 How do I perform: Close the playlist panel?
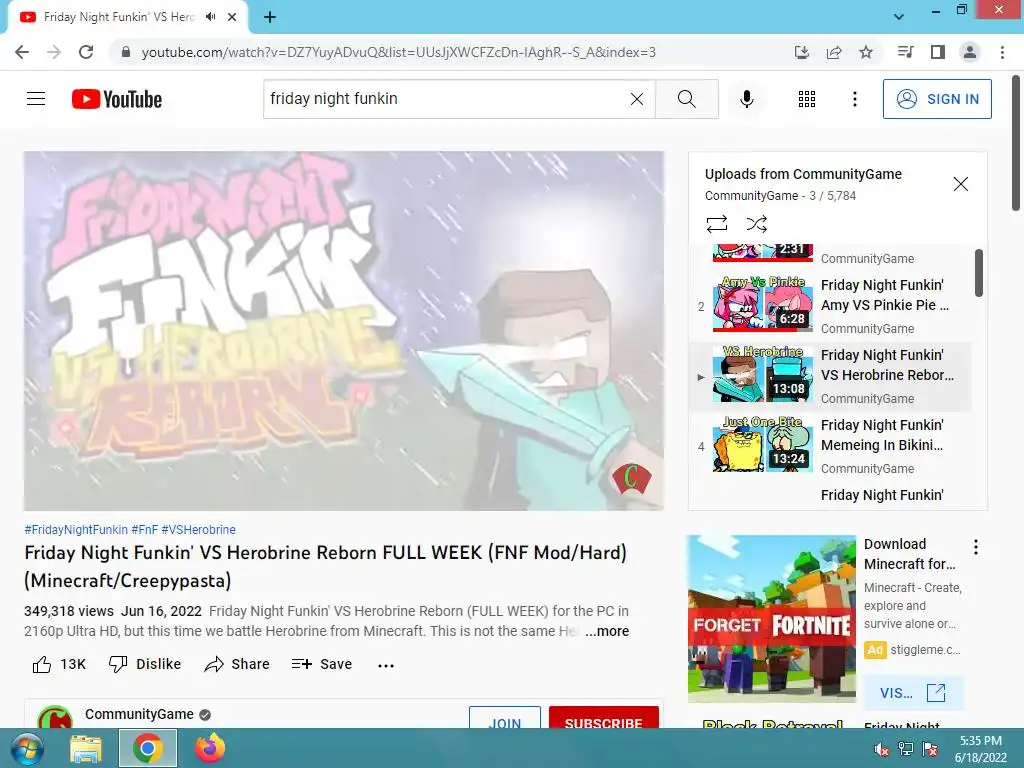(961, 184)
